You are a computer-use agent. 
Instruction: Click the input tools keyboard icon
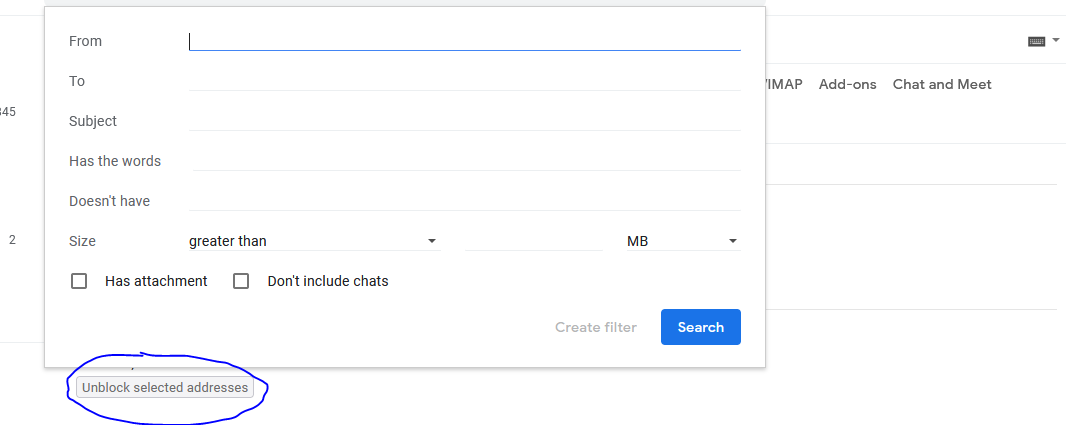(1036, 41)
